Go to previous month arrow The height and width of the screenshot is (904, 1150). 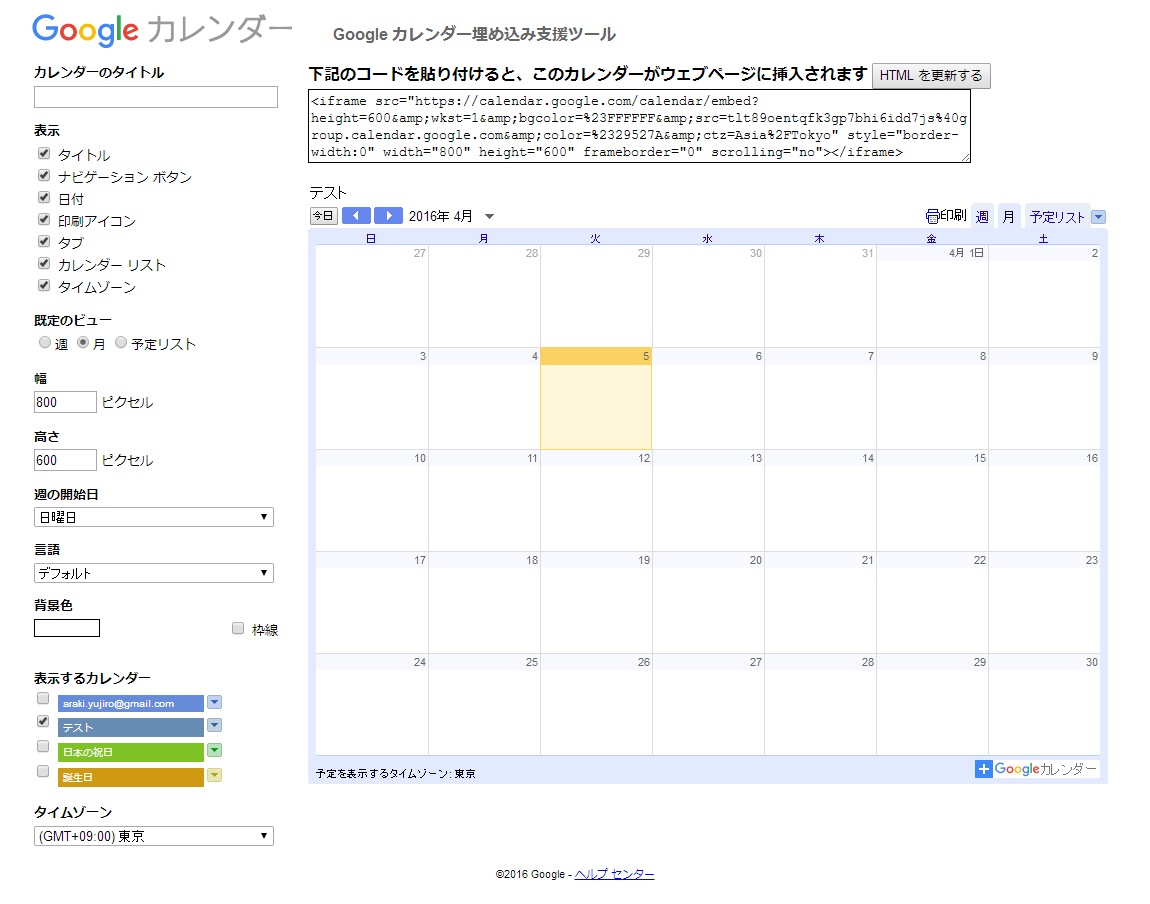click(356, 216)
